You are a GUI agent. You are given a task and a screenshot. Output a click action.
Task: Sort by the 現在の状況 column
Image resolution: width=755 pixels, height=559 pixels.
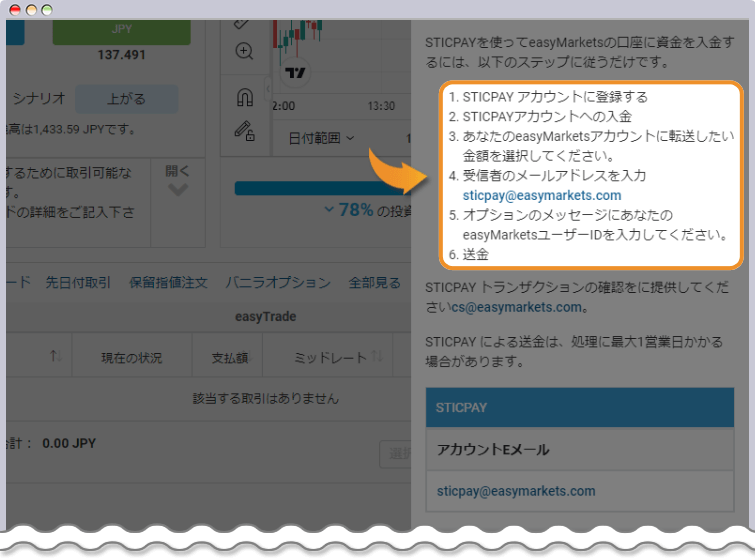pyautogui.click(x=131, y=358)
